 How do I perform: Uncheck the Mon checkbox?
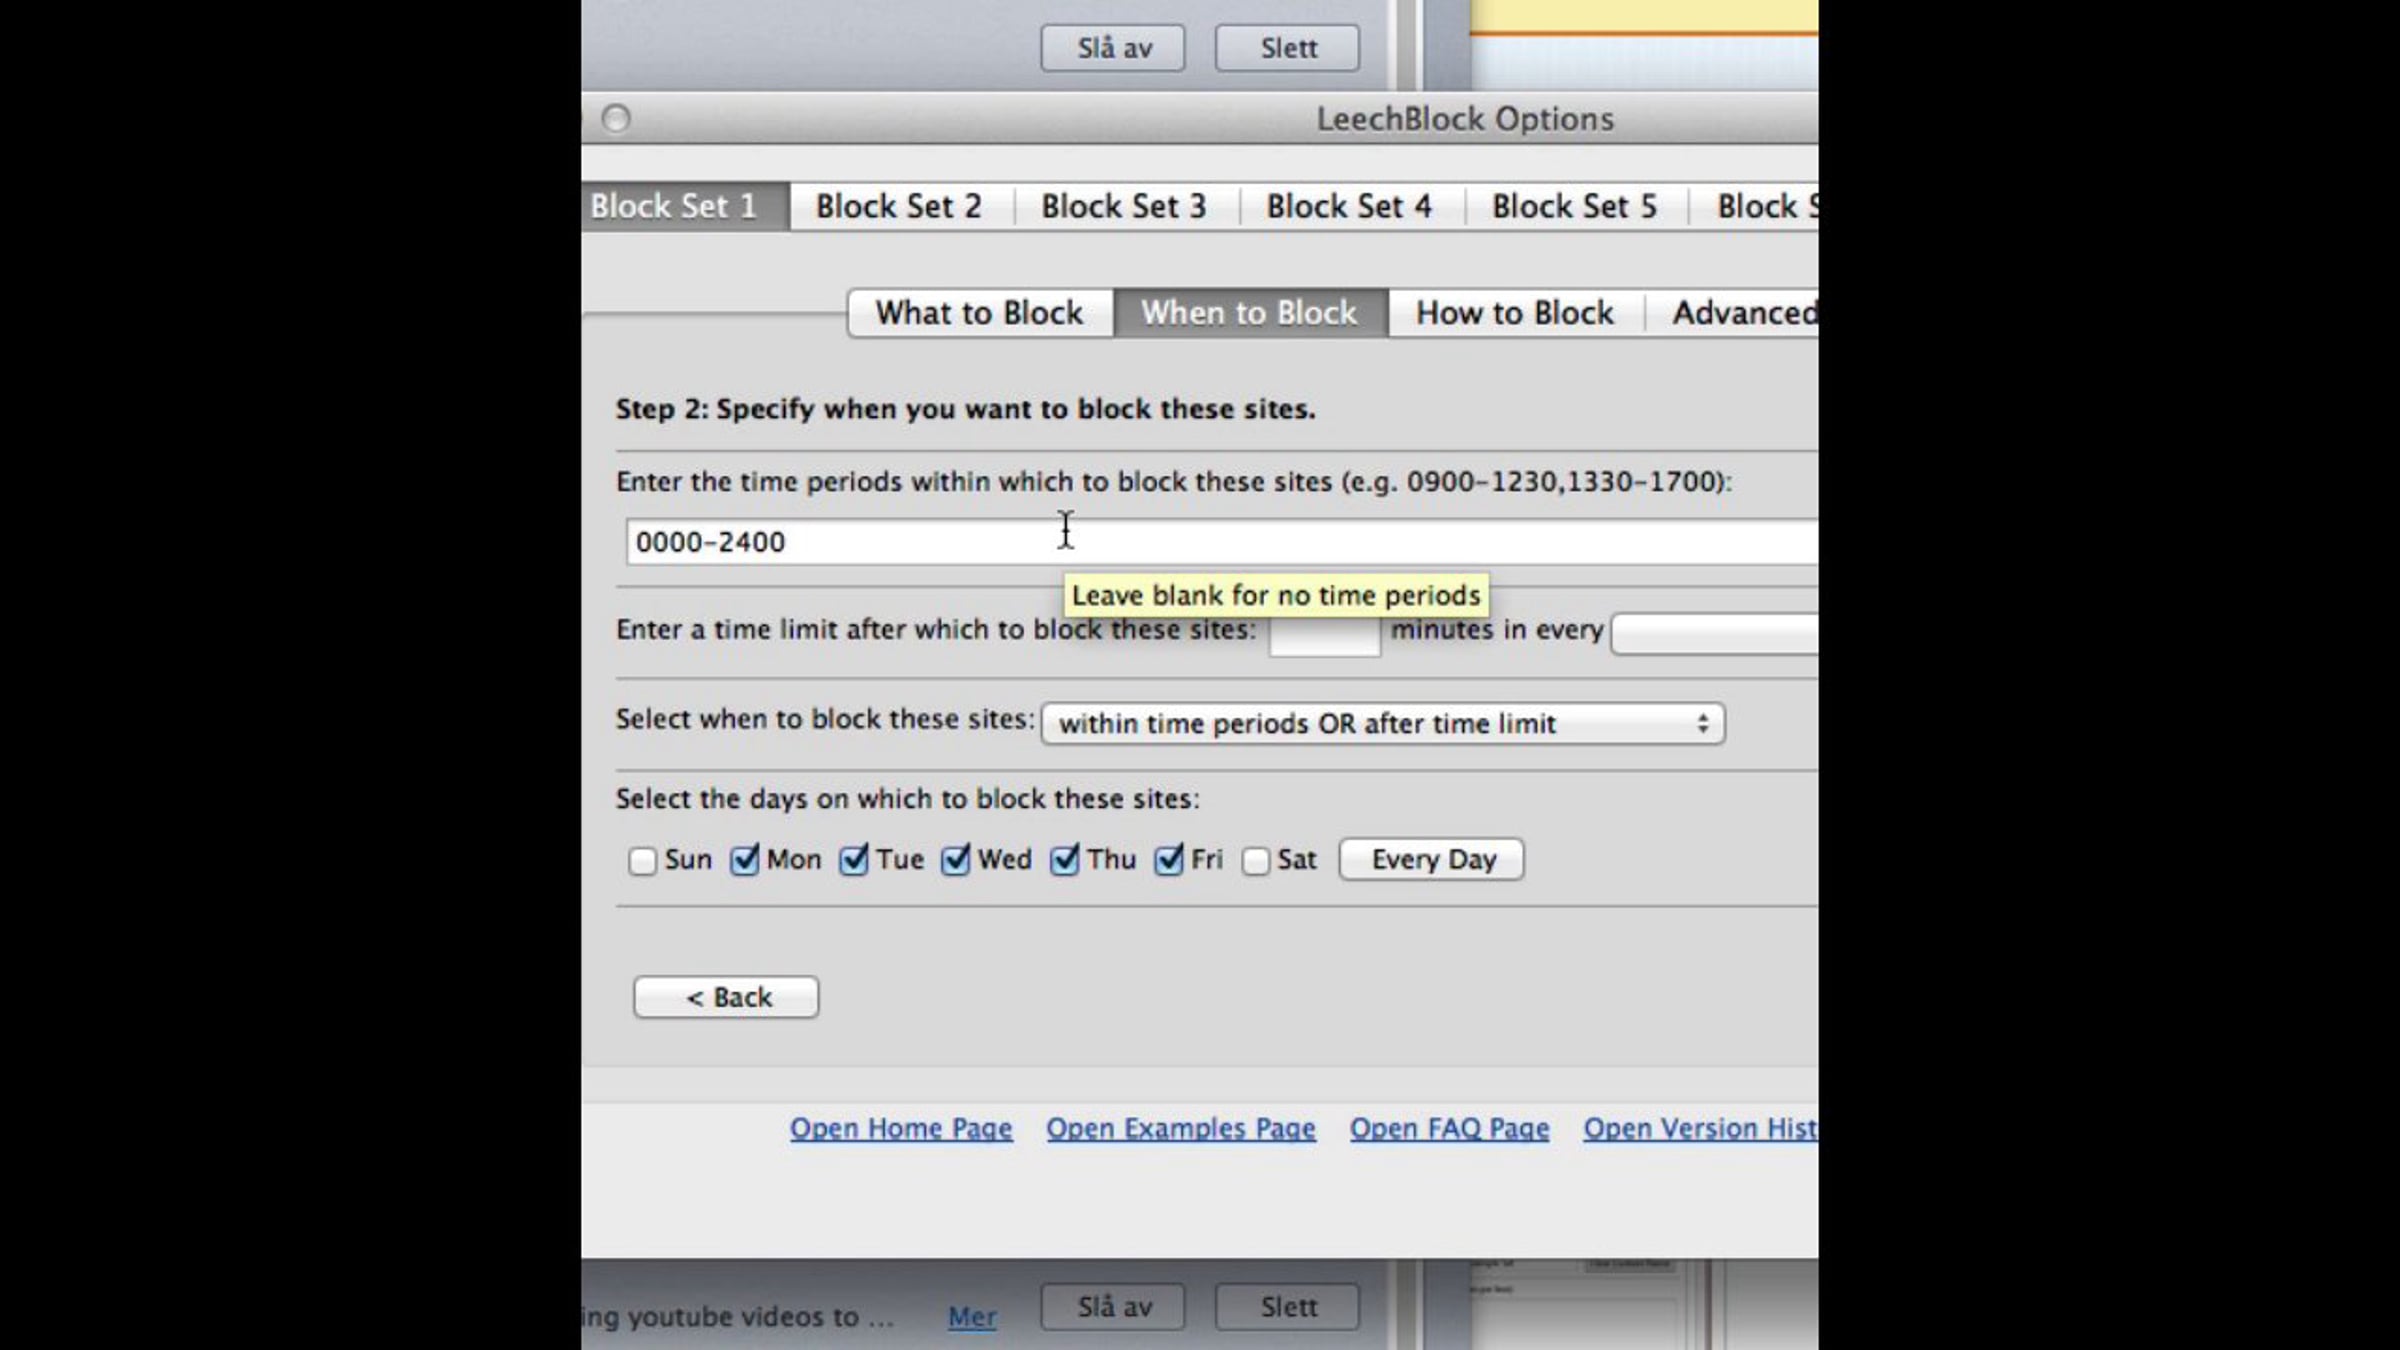click(x=744, y=860)
